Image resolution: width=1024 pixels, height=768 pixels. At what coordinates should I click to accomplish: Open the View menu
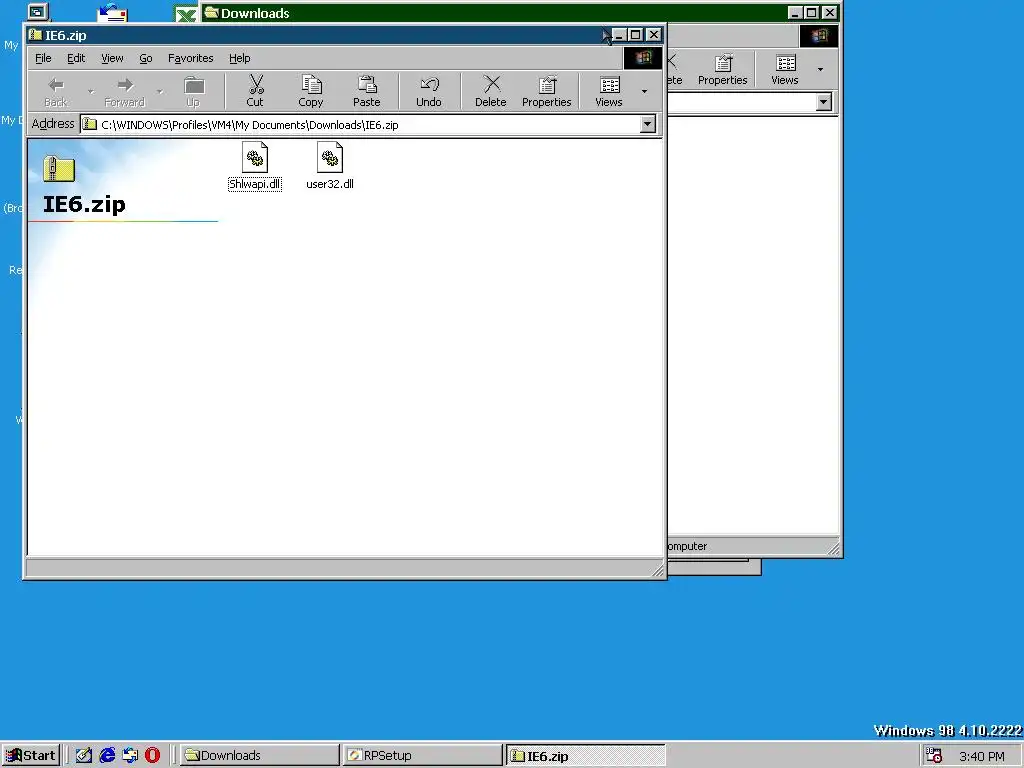tap(112, 58)
